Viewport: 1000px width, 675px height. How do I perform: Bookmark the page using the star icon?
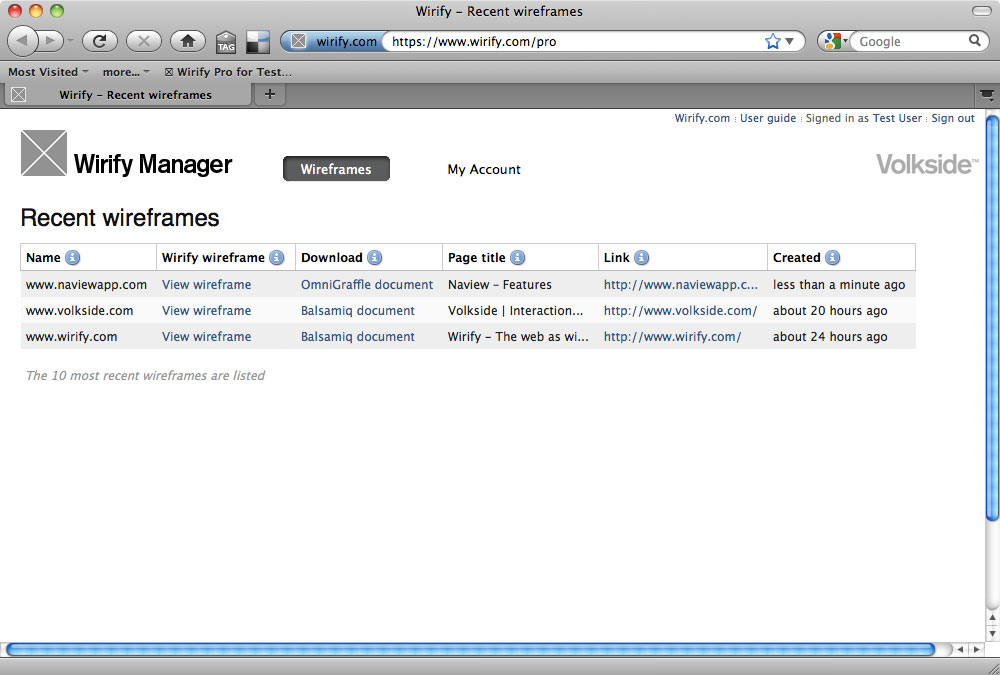pyautogui.click(x=772, y=41)
